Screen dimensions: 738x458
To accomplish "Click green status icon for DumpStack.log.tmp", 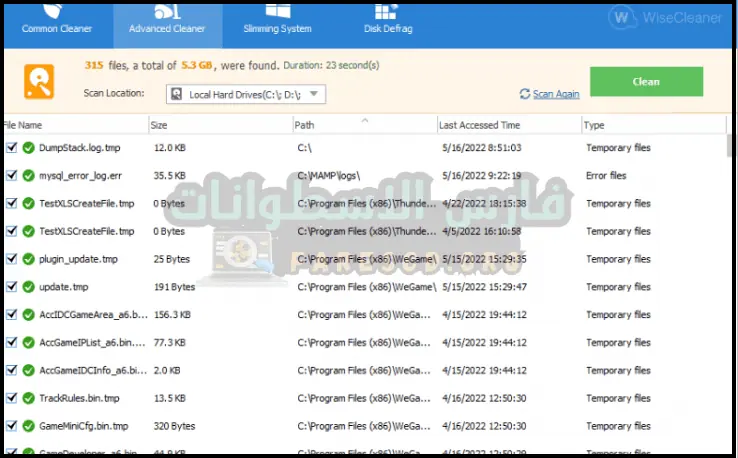I will tap(29, 148).
